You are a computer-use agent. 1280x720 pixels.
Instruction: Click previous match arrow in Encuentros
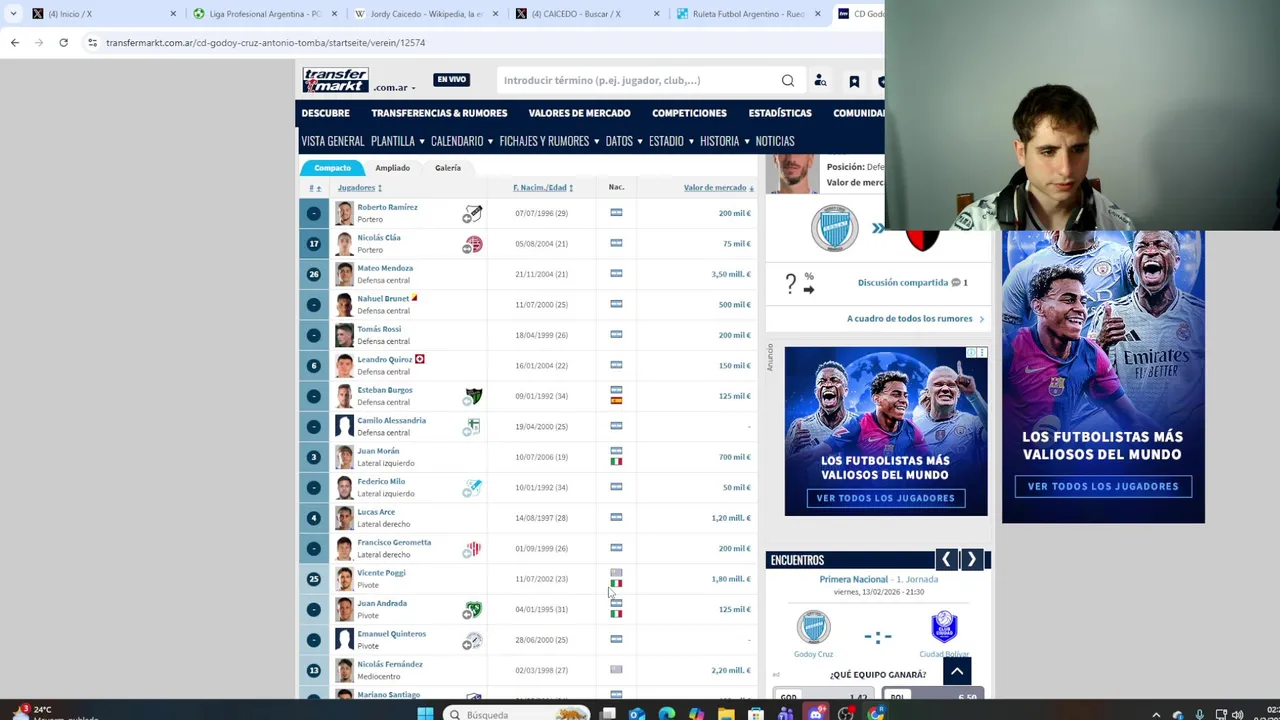click(x=946, y=560)
